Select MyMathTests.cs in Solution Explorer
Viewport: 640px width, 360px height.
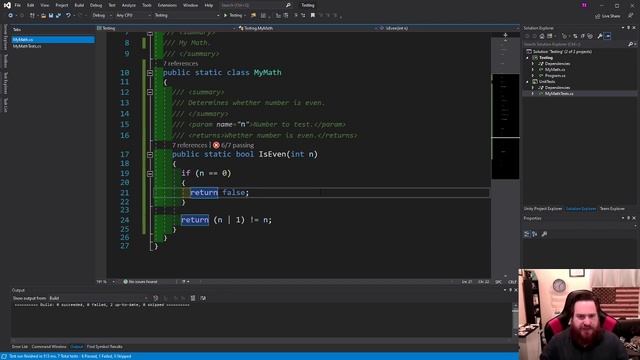[559, 93]
